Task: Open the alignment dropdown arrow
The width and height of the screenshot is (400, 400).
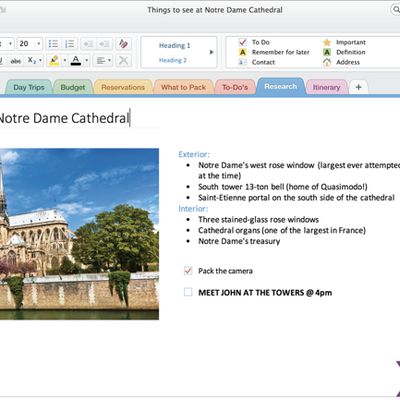Action: [109, 60]
